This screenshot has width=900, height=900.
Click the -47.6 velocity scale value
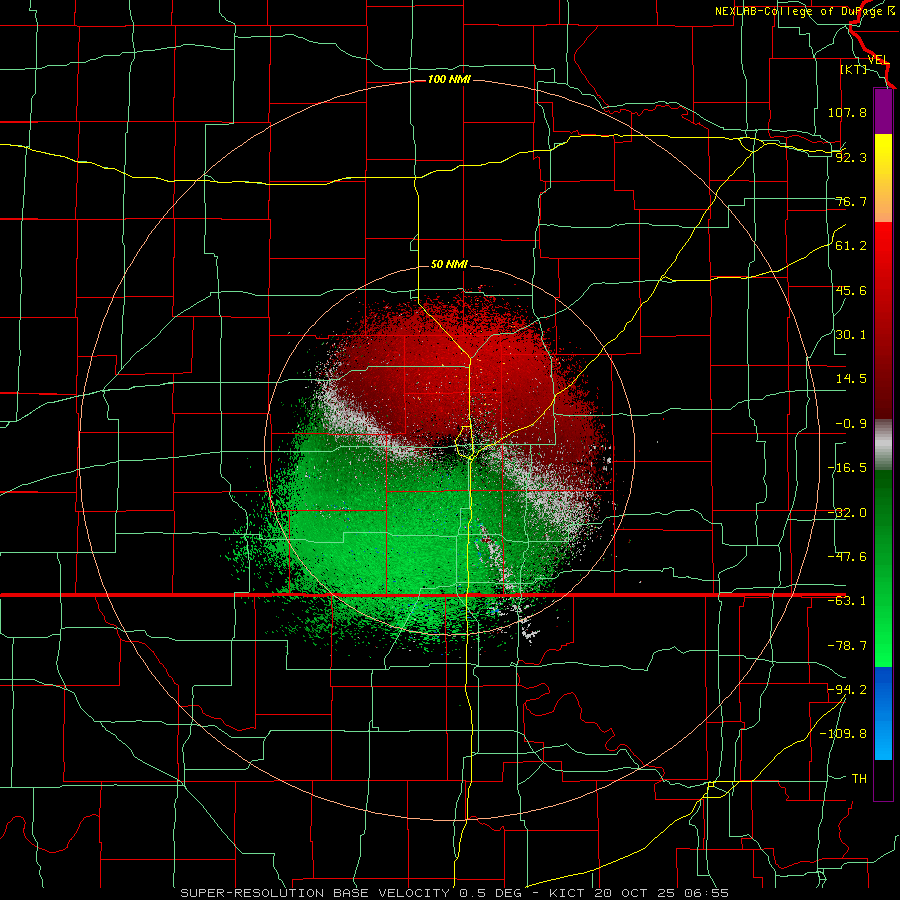(x=847, y=557)
